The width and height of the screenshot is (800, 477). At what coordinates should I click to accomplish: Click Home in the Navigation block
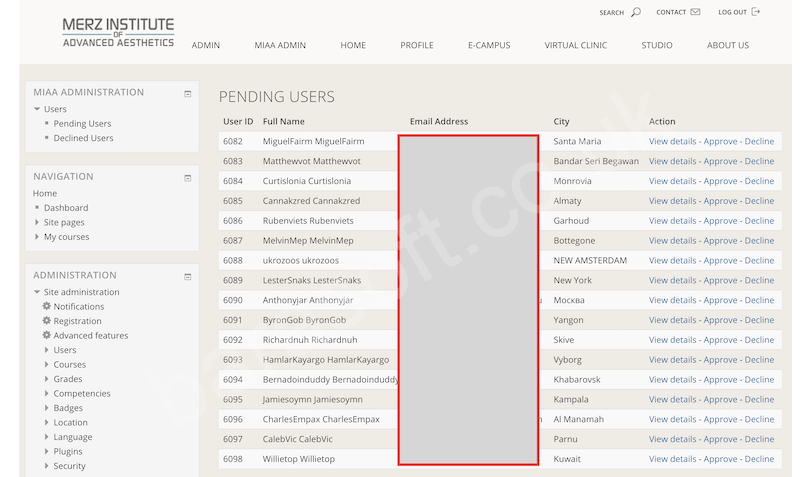(45, 193)
